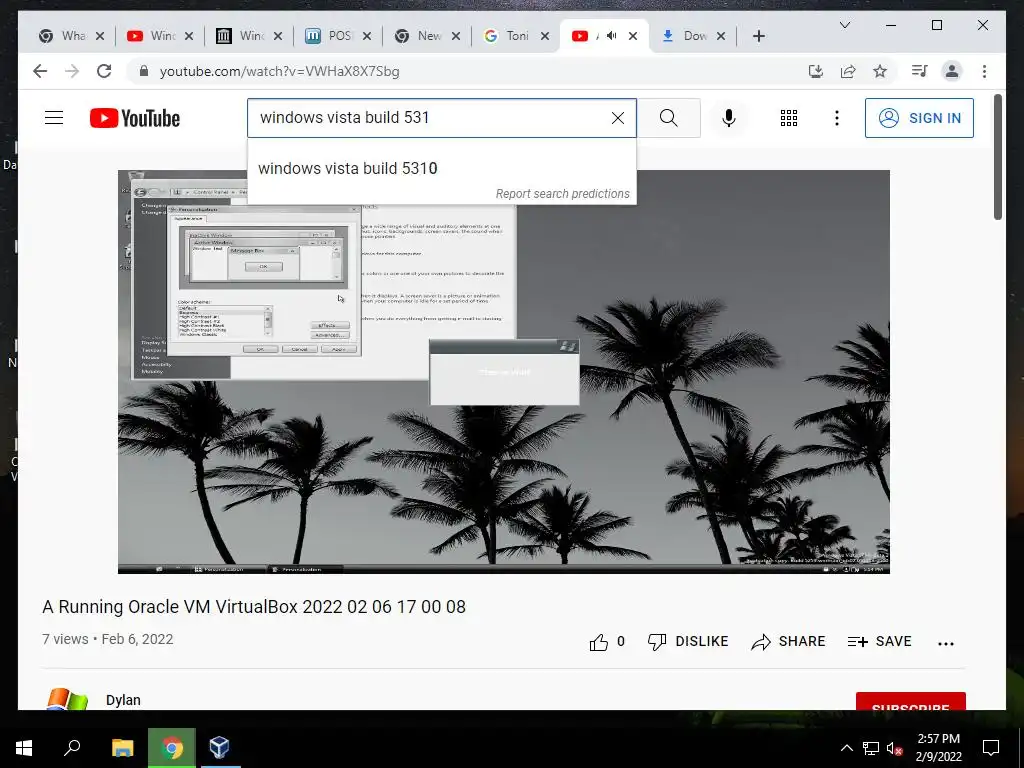Share this page icon in address bar
The height and width of the screenshot is (768, 1024).
848,71
